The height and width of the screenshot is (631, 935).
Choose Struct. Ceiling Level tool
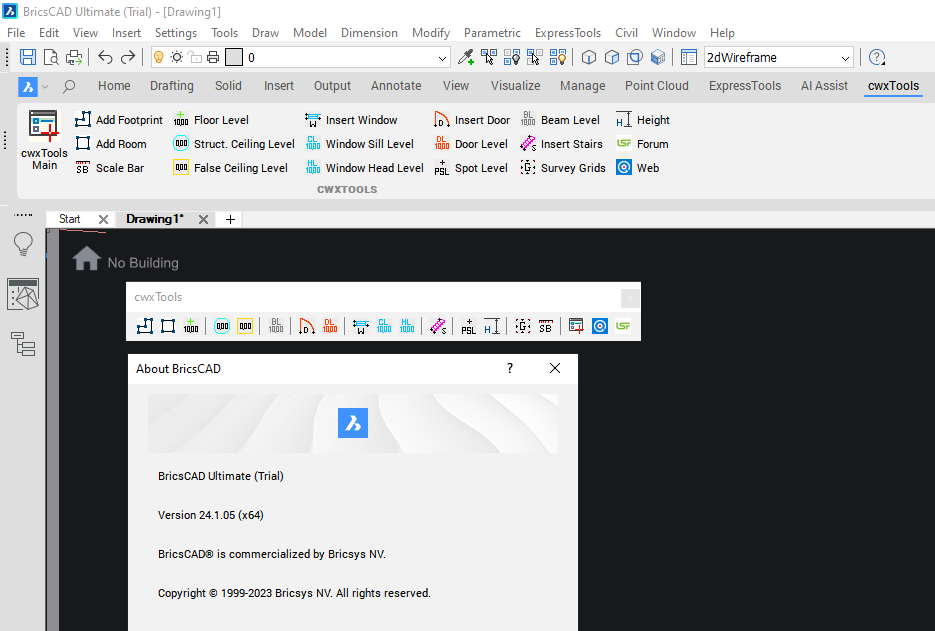coord(234,144)
